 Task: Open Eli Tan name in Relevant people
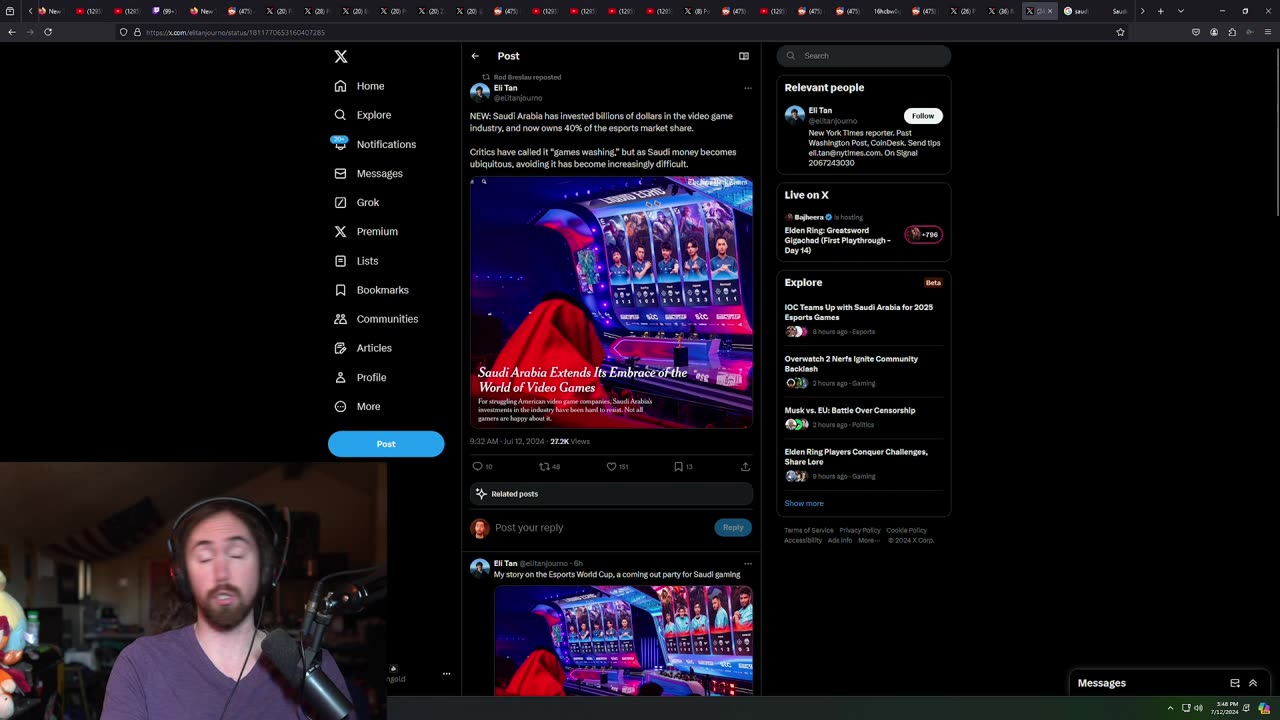(x=820, y=111)
